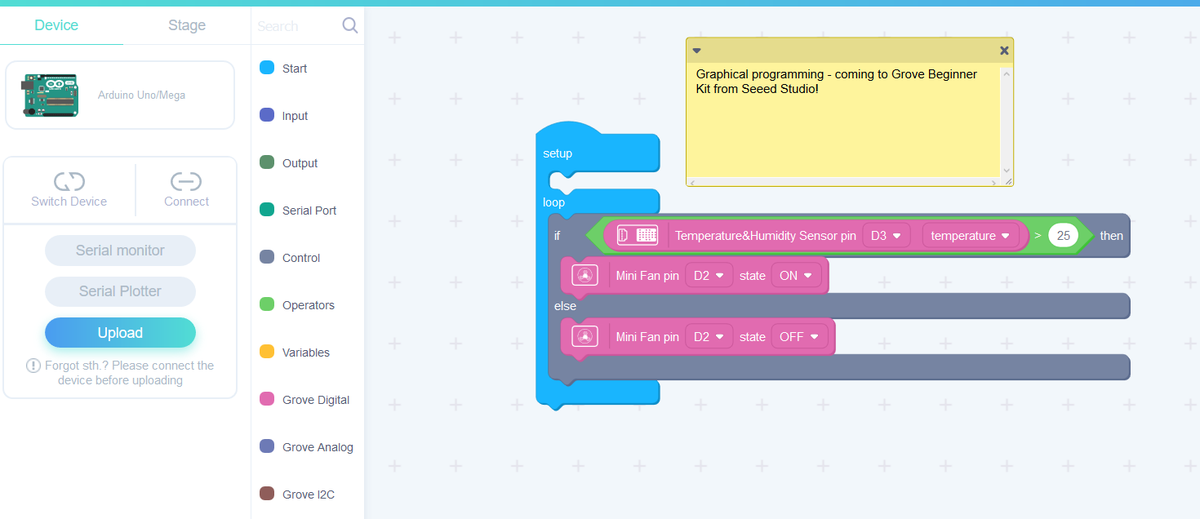Viewport: 1200px width, 519px height.
Task: Open the OFF state dropdown
Action: point(800,337)
